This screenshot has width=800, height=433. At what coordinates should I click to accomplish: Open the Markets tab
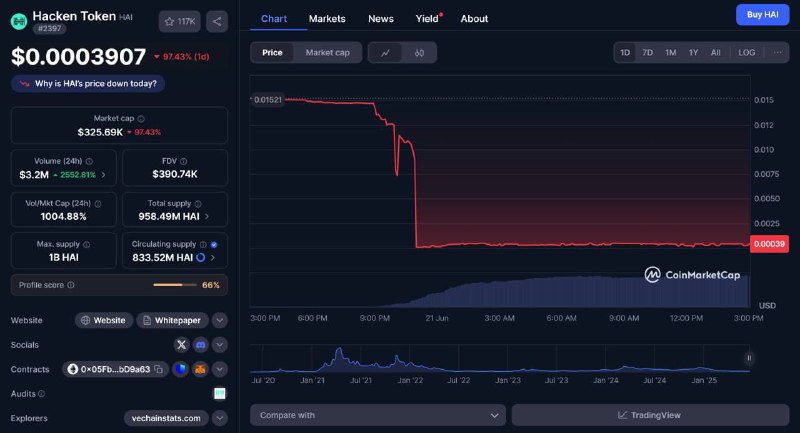pyautogui.click(x=327, y=19)
